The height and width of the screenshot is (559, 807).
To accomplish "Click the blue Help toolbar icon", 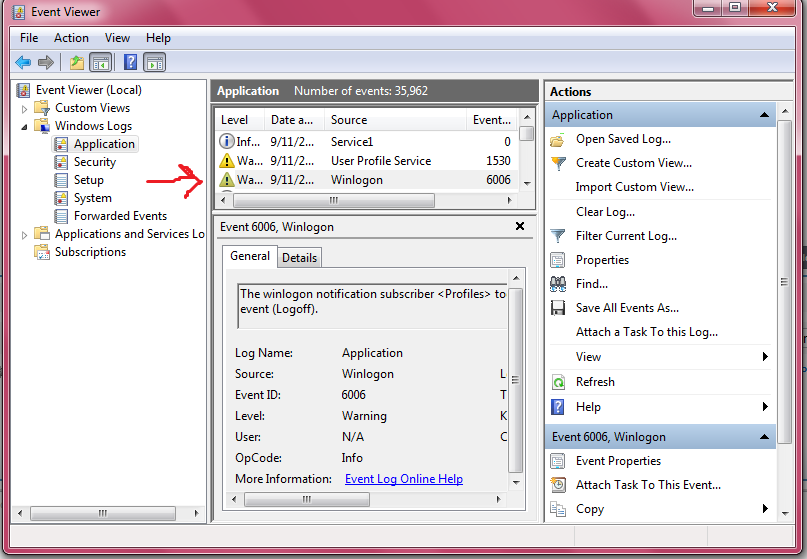I will tap(131, 62).
